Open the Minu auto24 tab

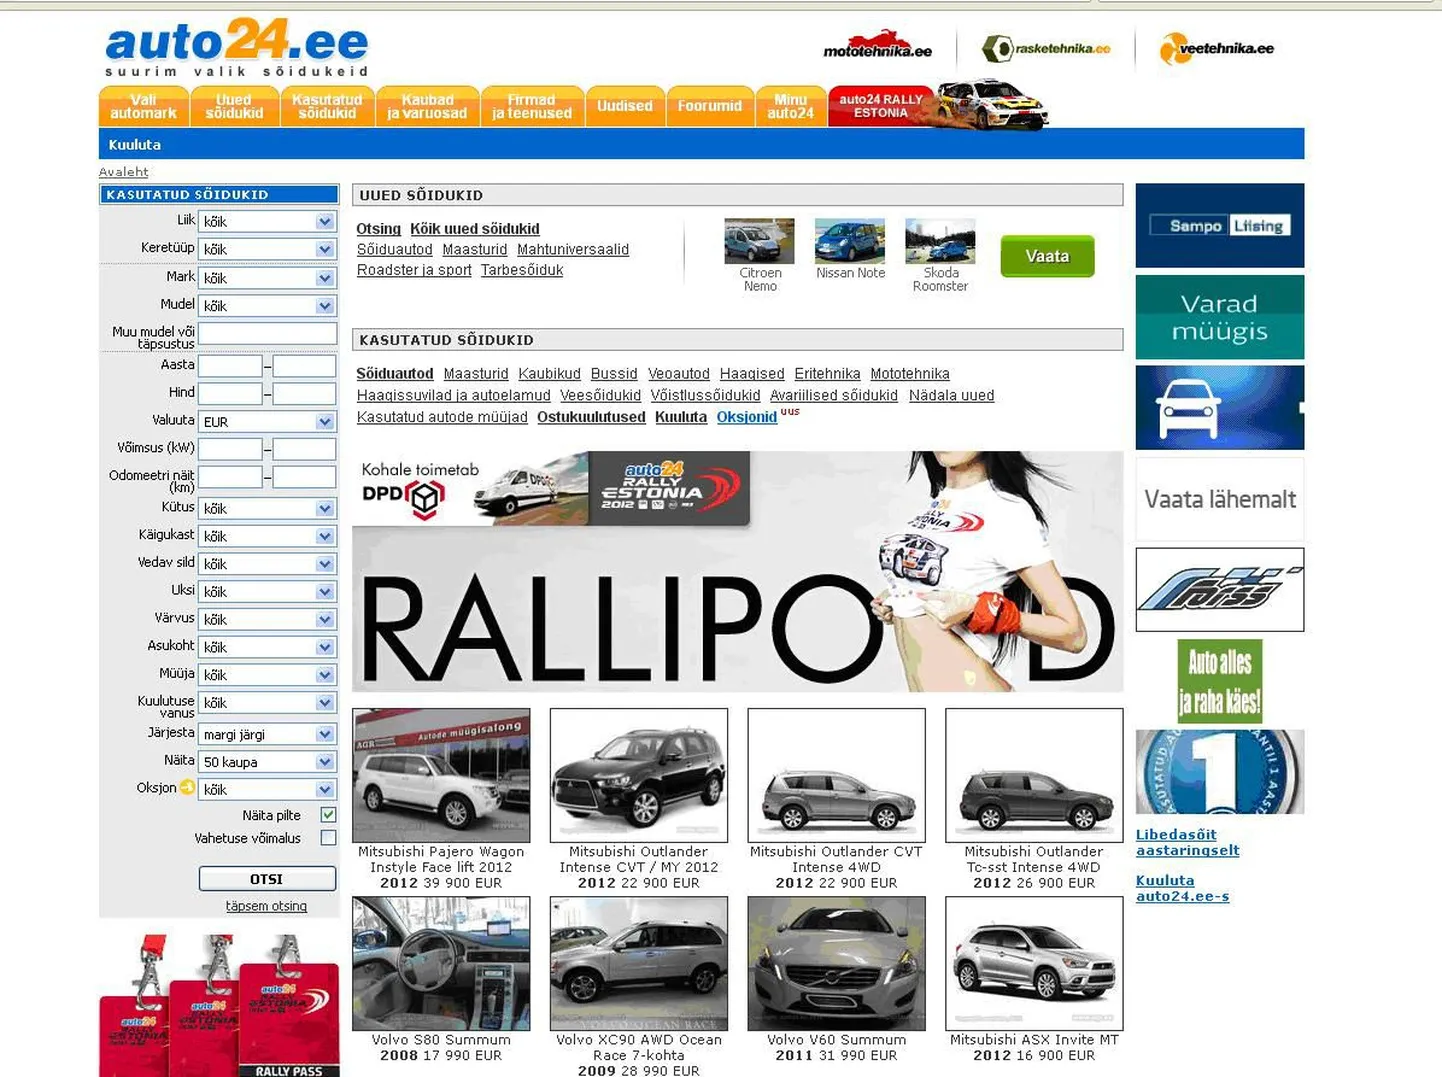tap(790, 106)
